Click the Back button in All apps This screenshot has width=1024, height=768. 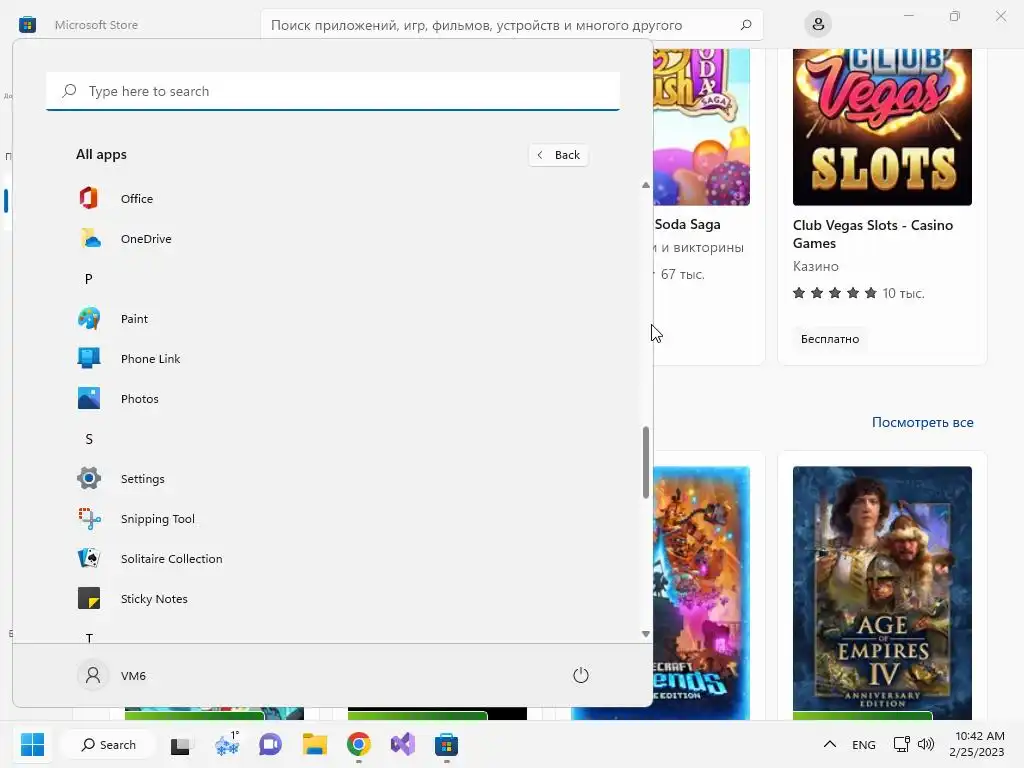558,155
